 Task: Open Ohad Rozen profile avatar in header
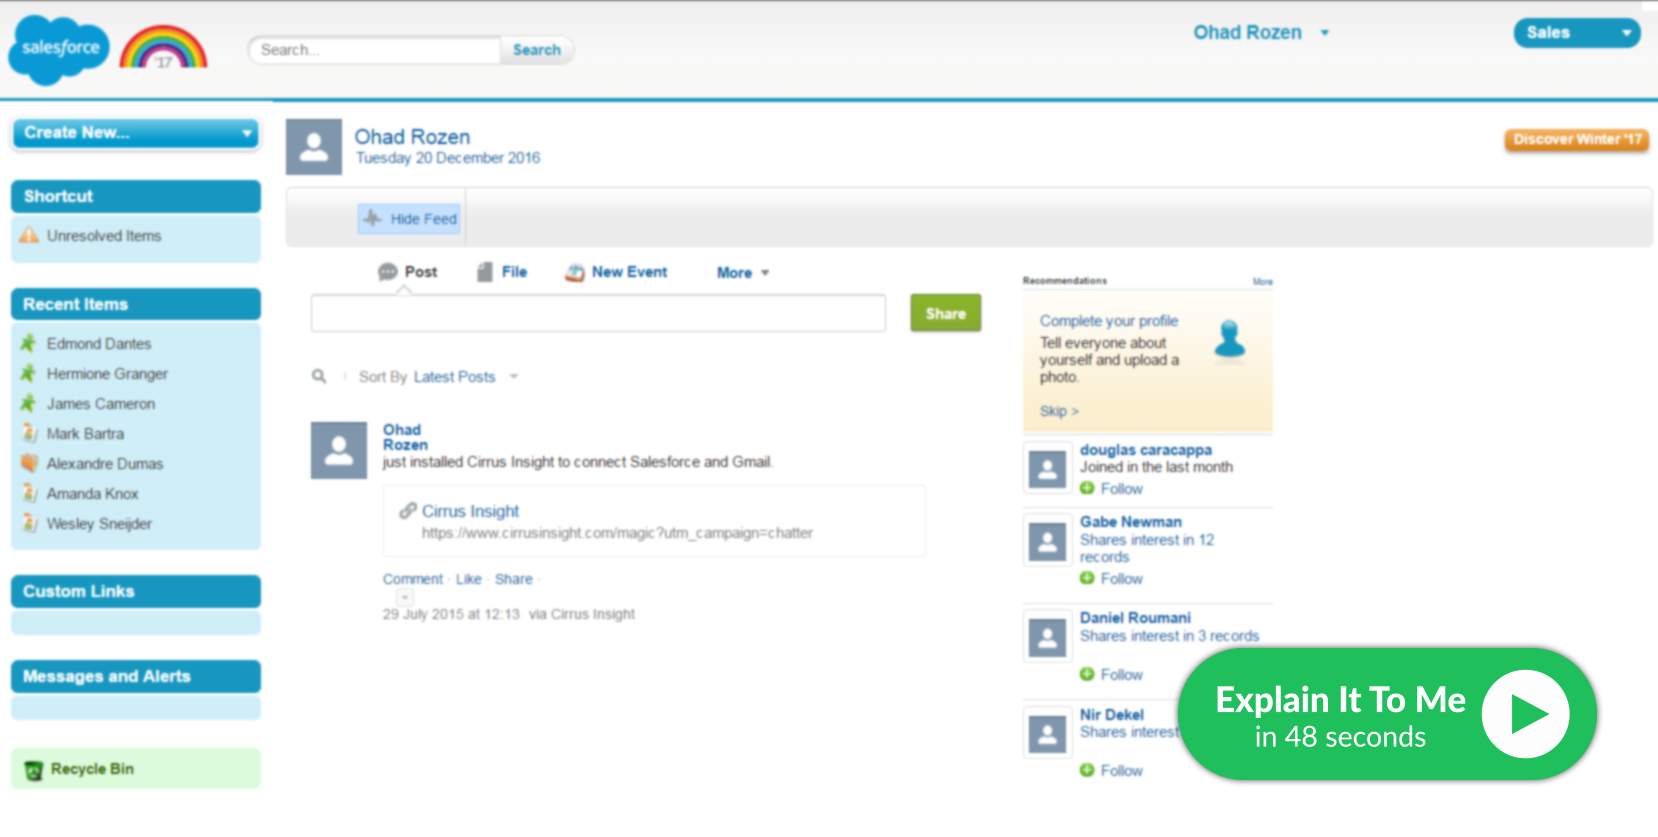pos(314,147)
